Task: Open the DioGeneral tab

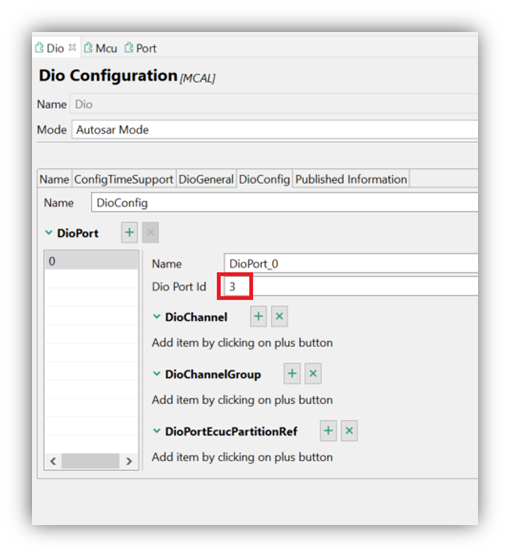Action: click(x=206, y=179)
